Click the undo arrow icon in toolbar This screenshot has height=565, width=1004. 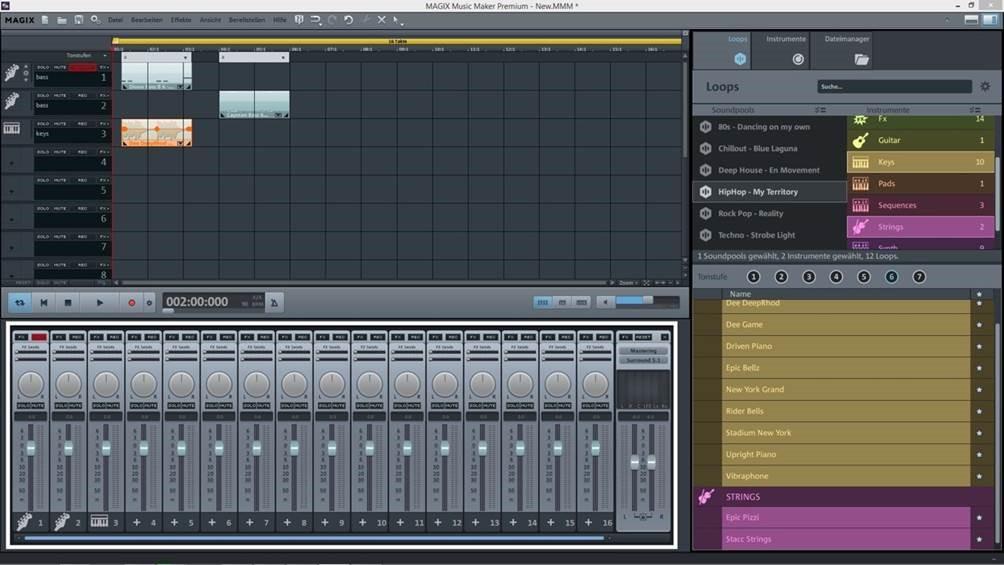pos(348,20)
